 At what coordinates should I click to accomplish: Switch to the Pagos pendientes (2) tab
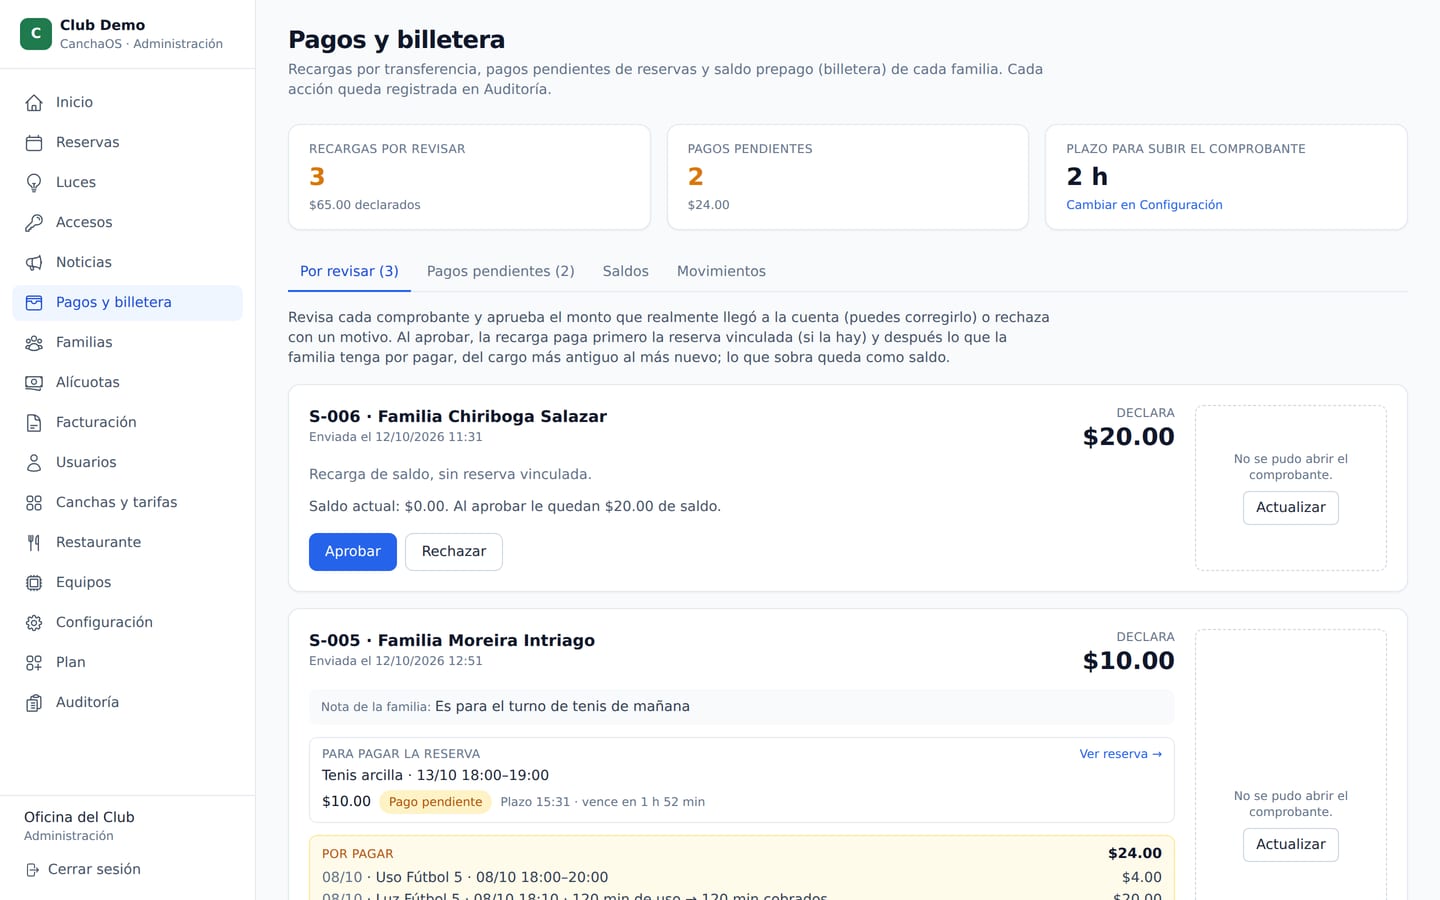500,271
